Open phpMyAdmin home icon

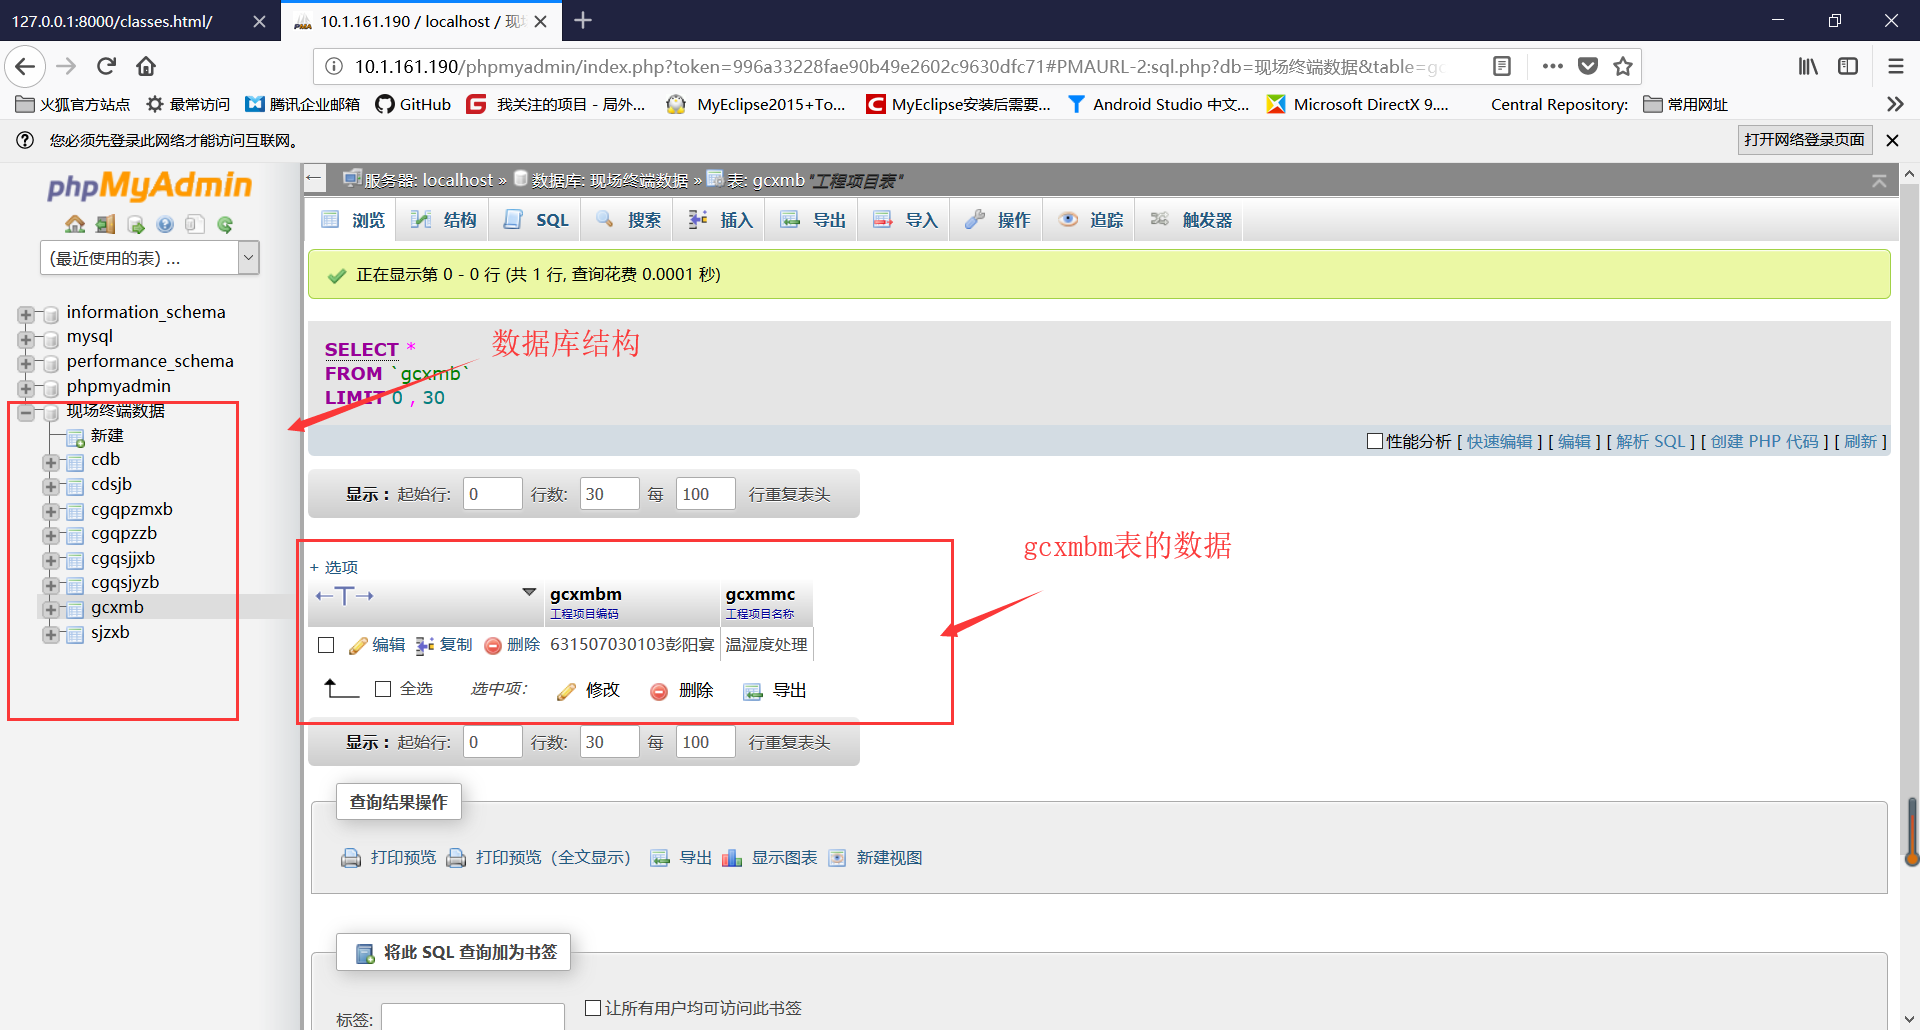[x=75, y=224]
